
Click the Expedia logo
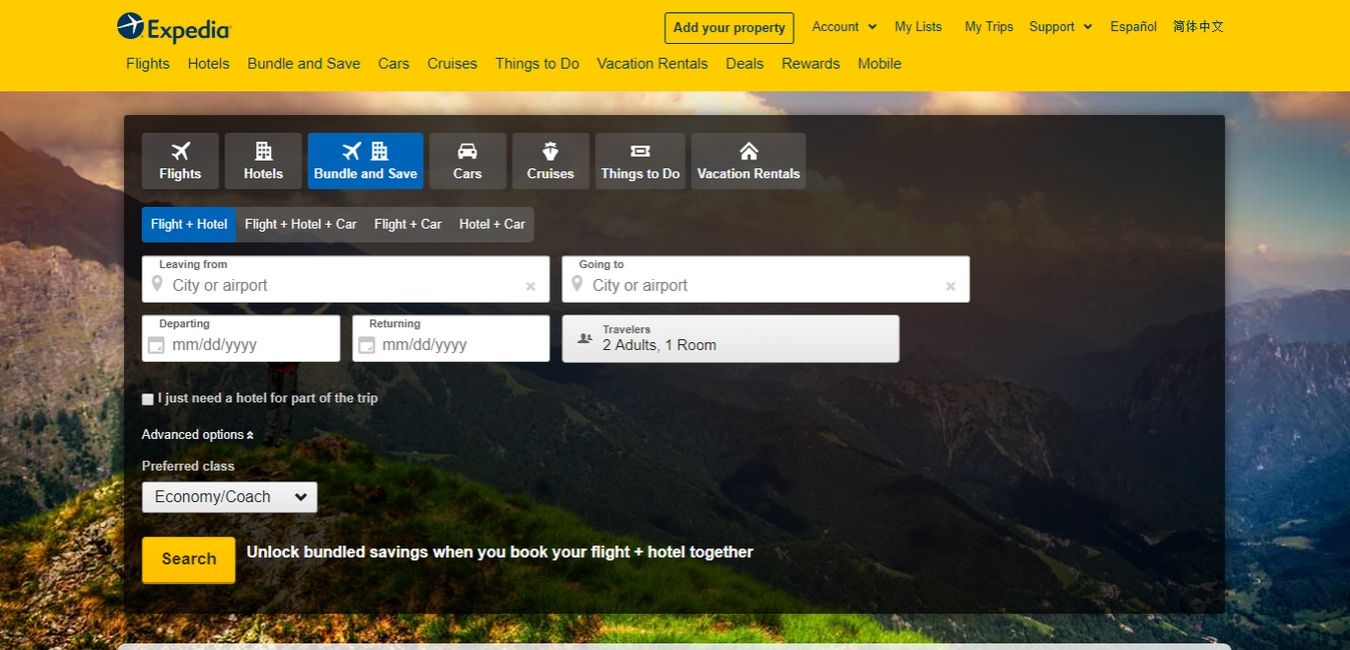[x=174, y=28]
